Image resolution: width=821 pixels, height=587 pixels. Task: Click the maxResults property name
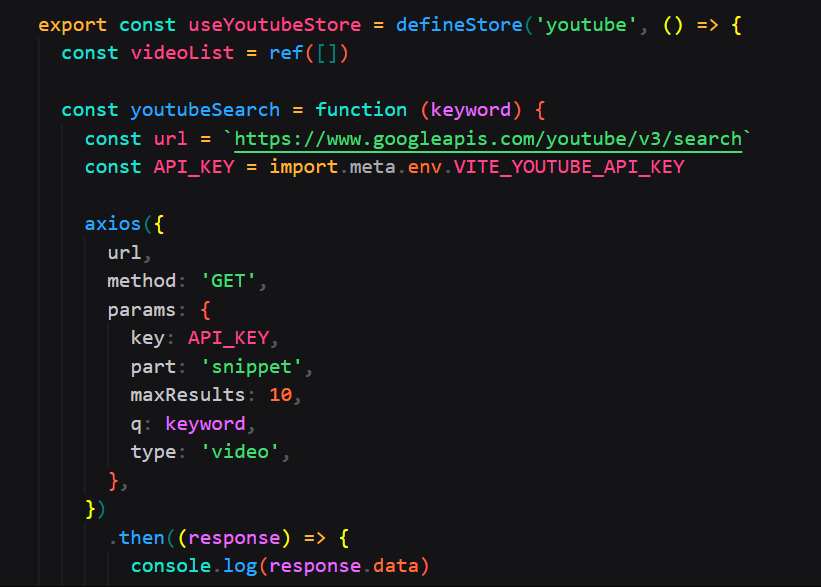tap(188, 395)
